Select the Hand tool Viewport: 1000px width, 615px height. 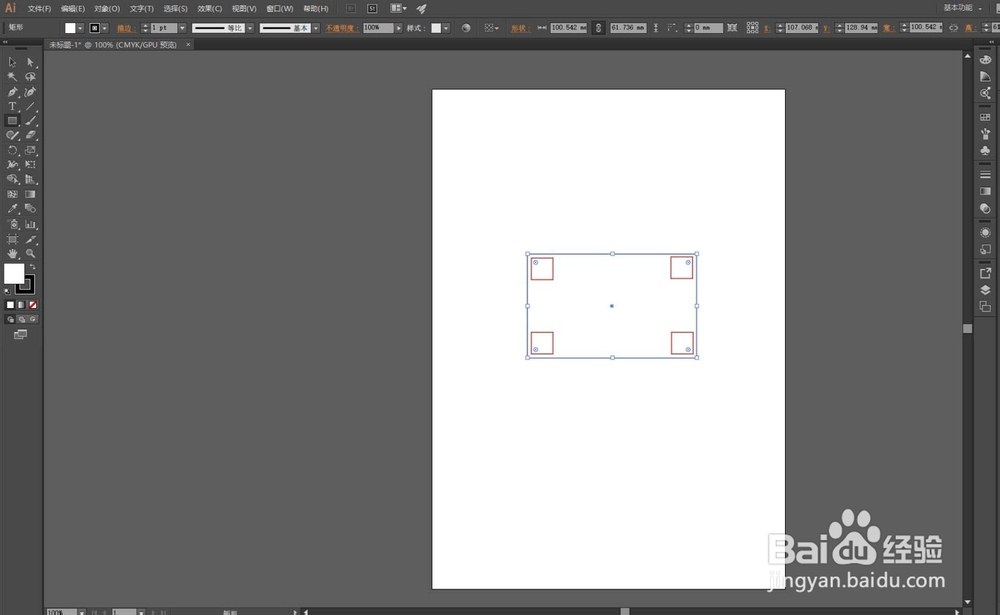click(12, 253)
